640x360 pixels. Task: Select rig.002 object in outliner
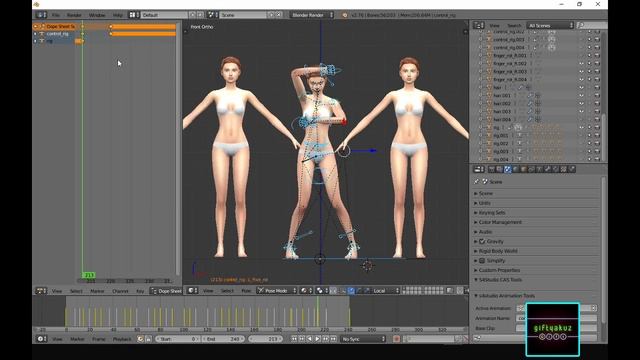[501, 143]
